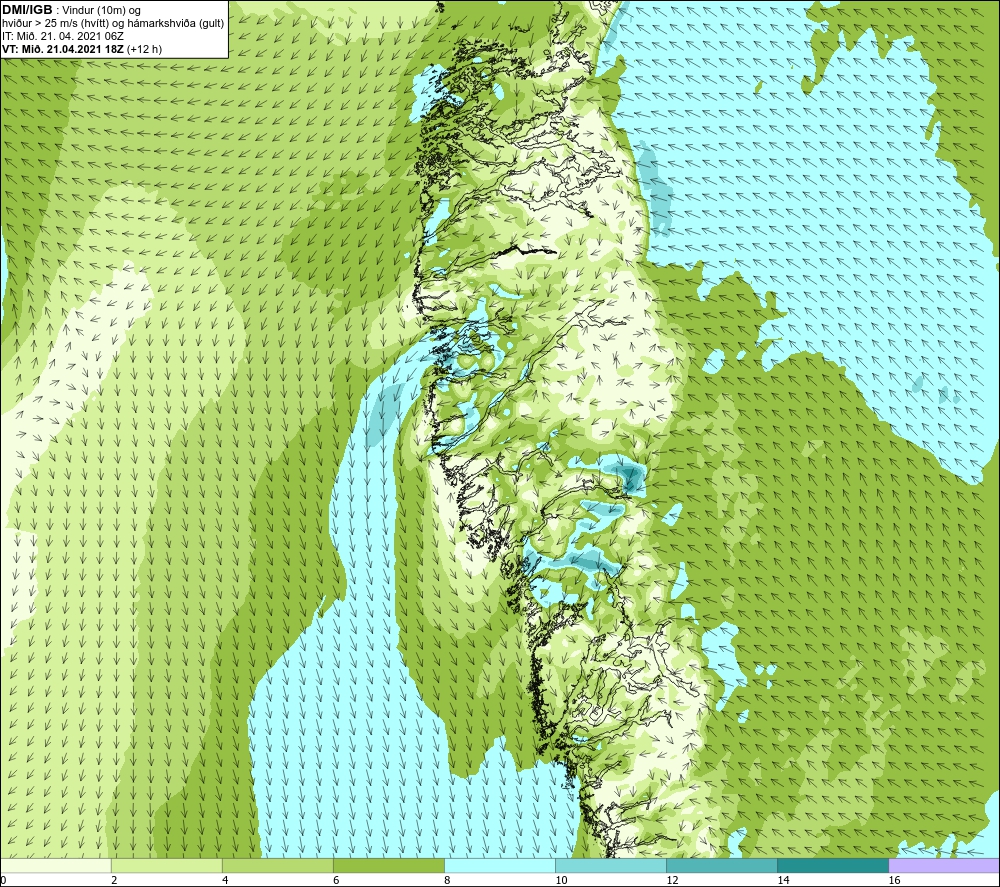1000x887 pixels.
Task: Click the 6–8 m/s olive green legend swatch
Action: click(x=388, y=866)
